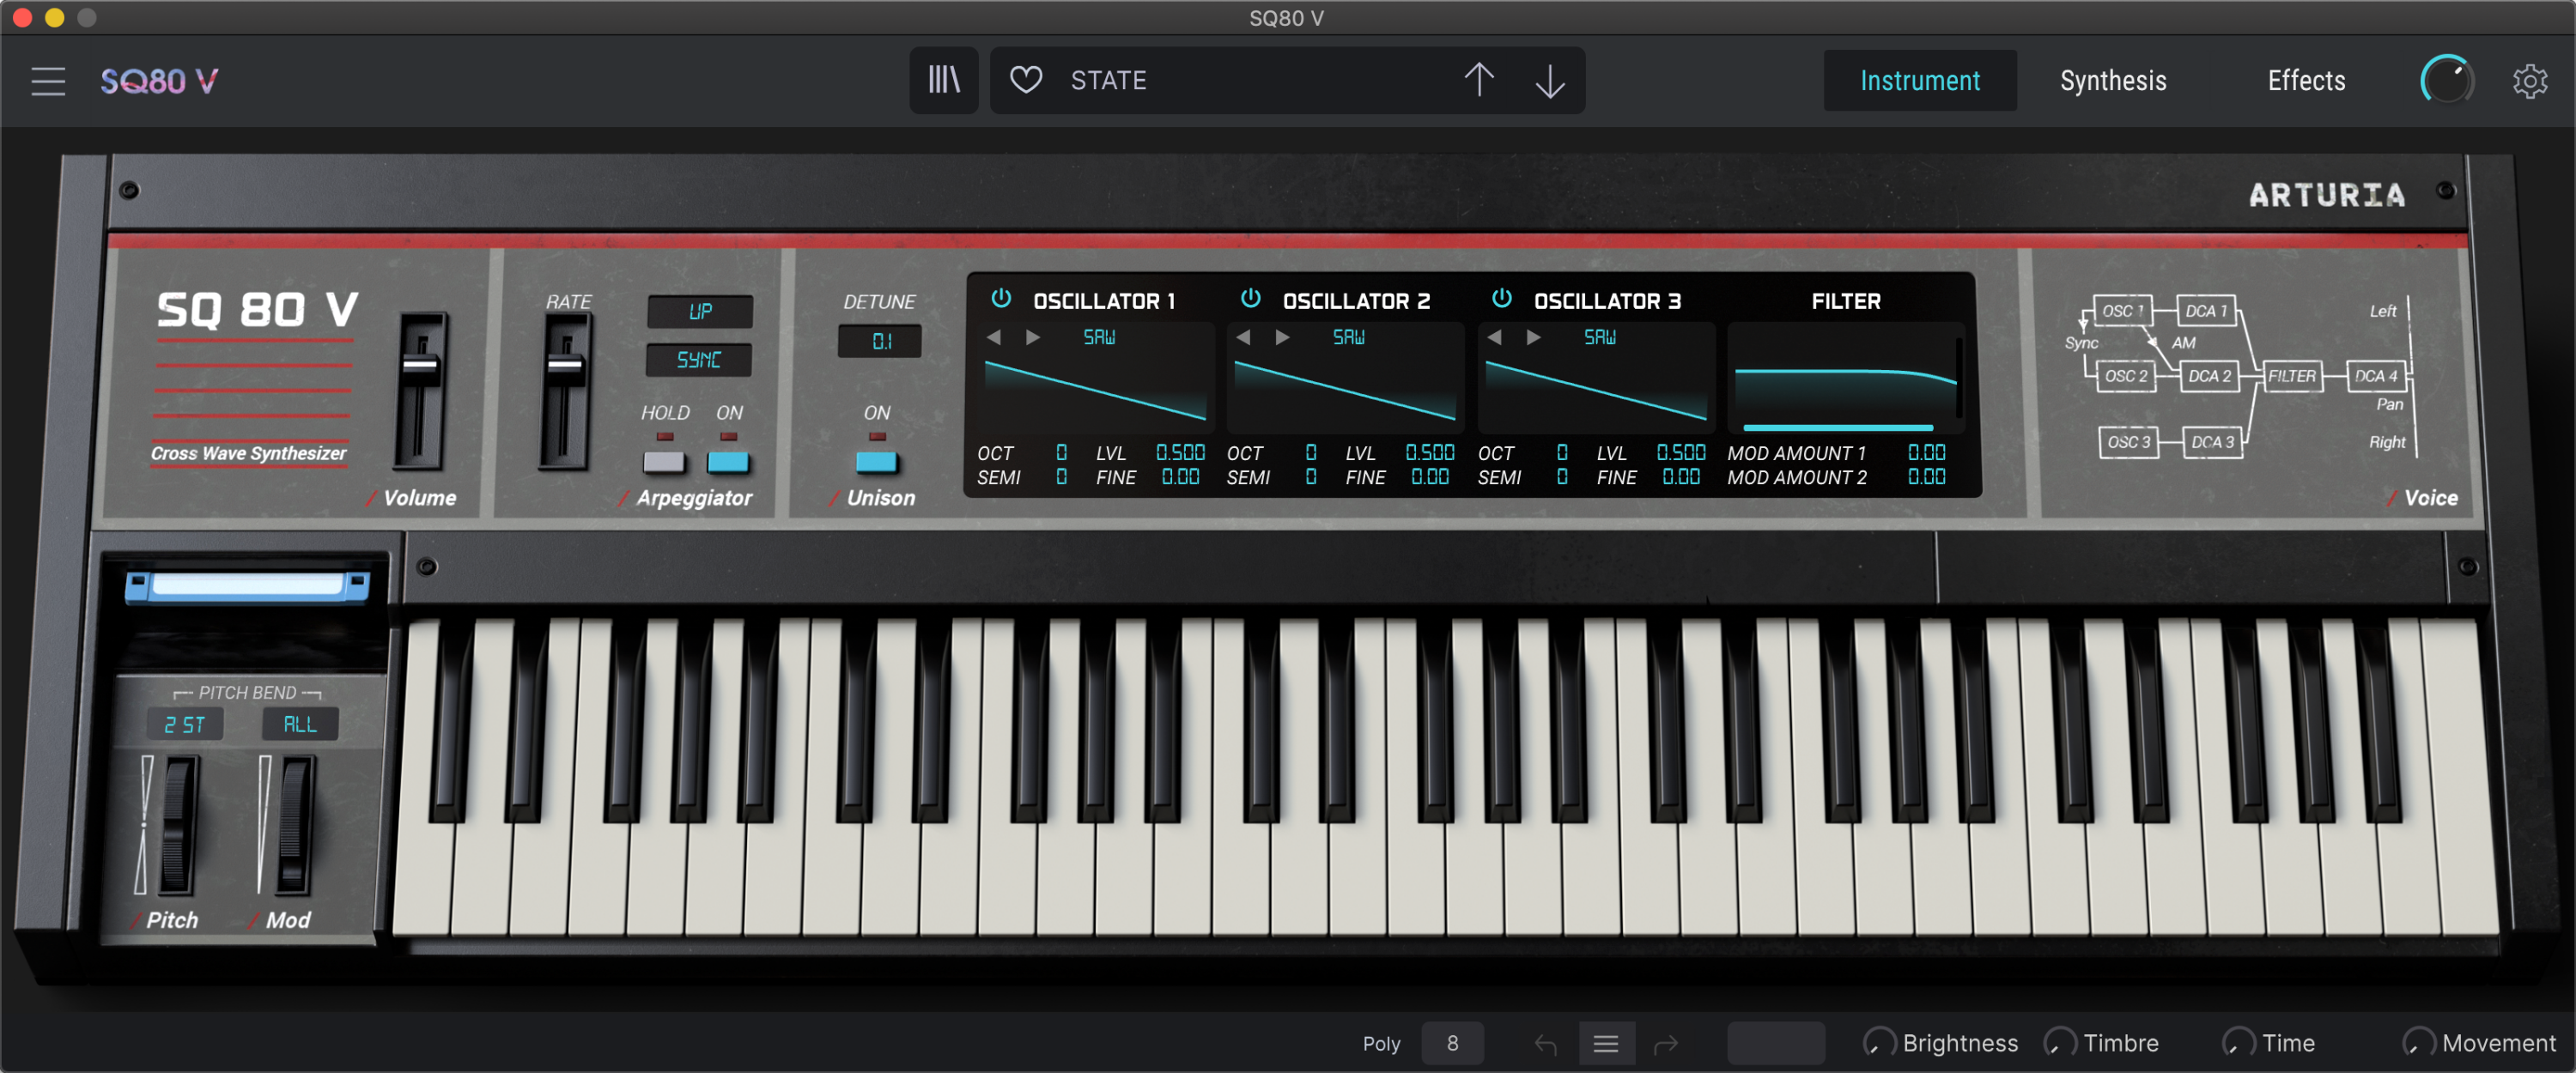Click the MOD AMOUNT 2 value
Screen dimensions: 2576x1073
coord(1926,477)
